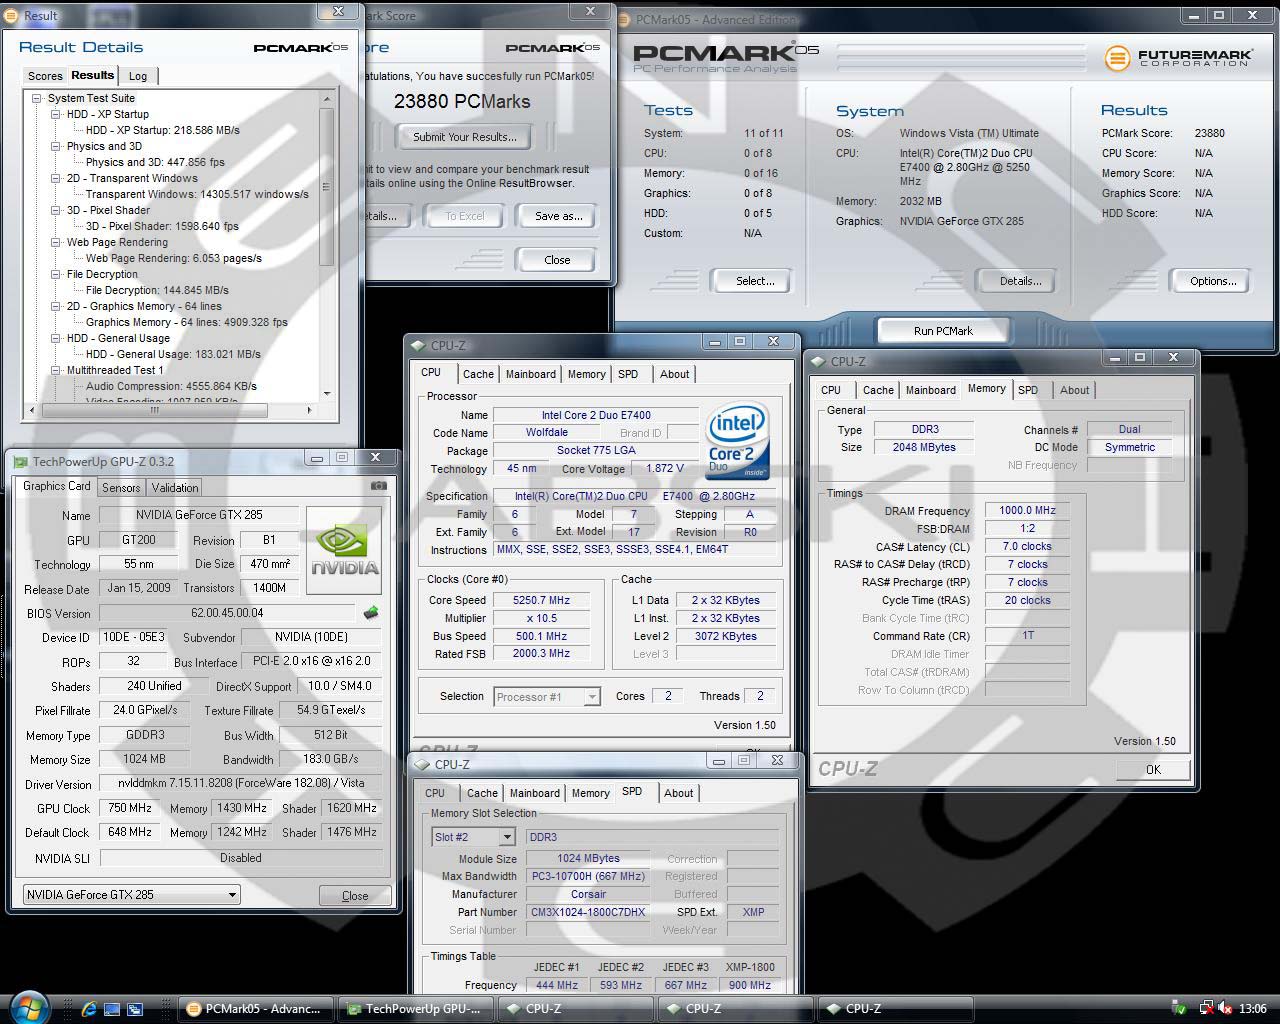Click the Driver Version field in GPU-Z

click(241, 783)
